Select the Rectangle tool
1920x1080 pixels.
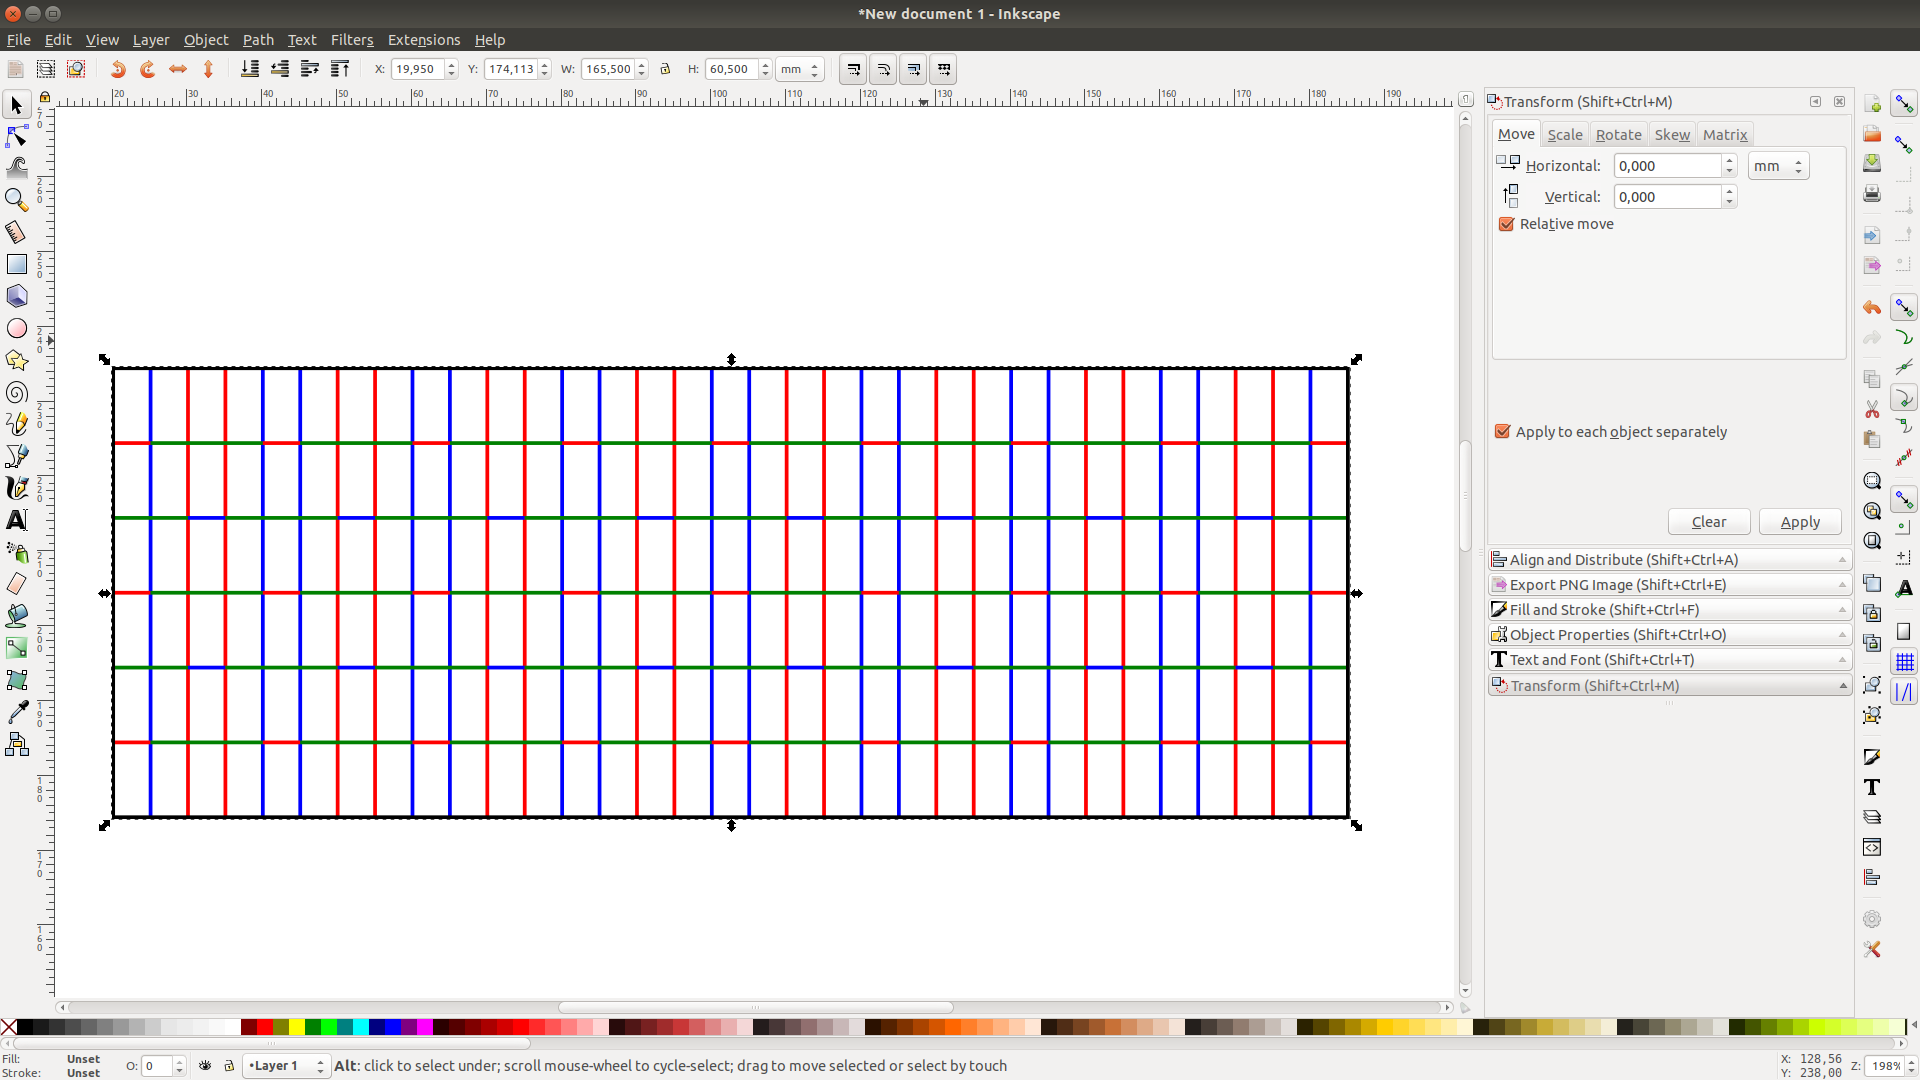[17, 264]
